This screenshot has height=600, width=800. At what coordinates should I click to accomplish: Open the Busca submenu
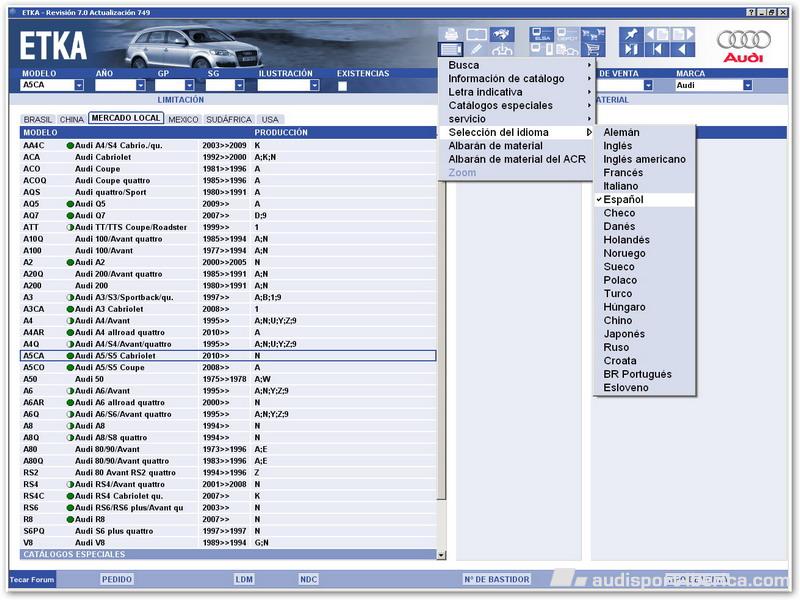[515, 65]
